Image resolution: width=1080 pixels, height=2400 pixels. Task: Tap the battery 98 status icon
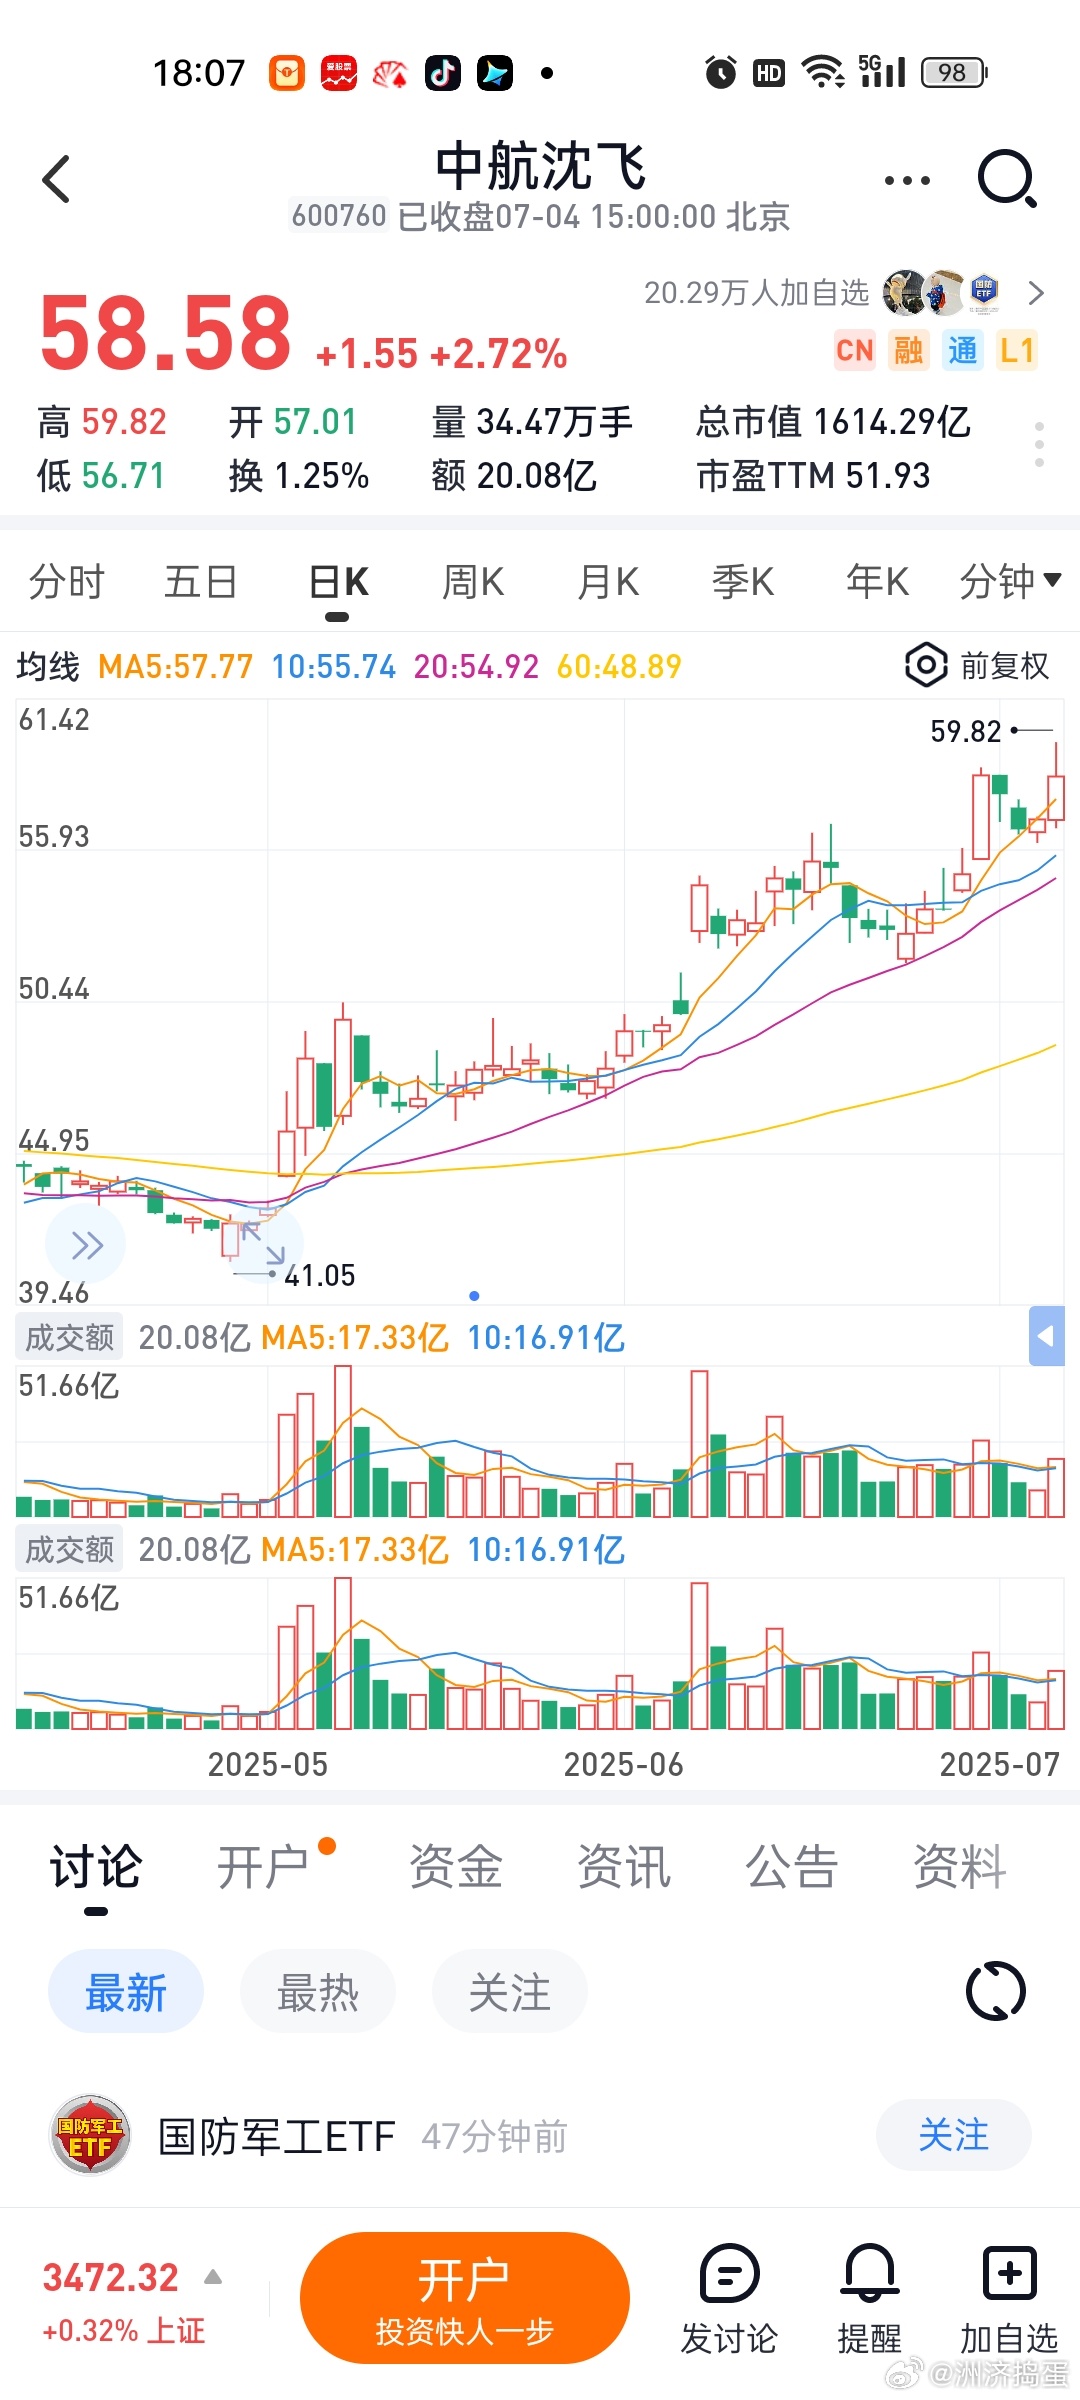pos(954,72)
